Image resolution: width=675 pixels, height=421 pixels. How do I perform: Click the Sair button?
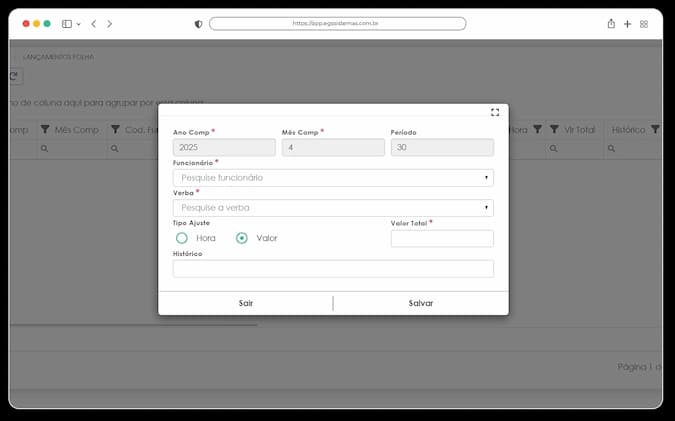(x=246, y=303)
